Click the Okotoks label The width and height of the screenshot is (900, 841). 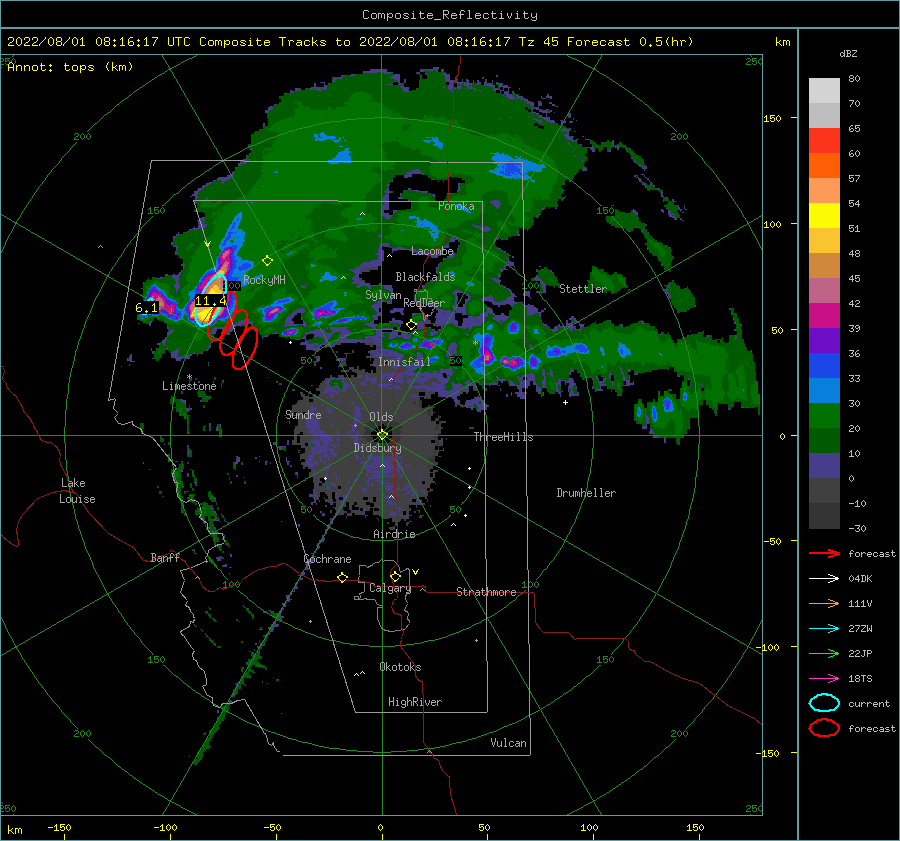(400, 667)
